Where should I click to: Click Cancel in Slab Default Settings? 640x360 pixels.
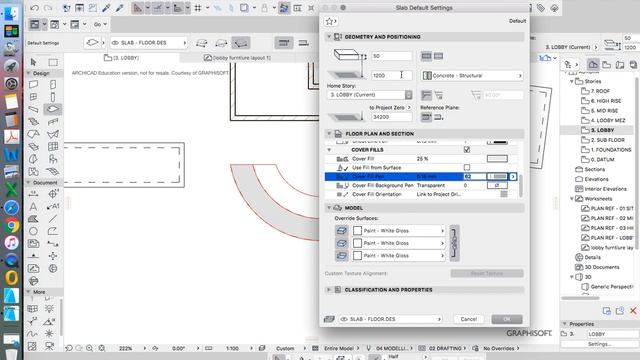click(469, 319)
